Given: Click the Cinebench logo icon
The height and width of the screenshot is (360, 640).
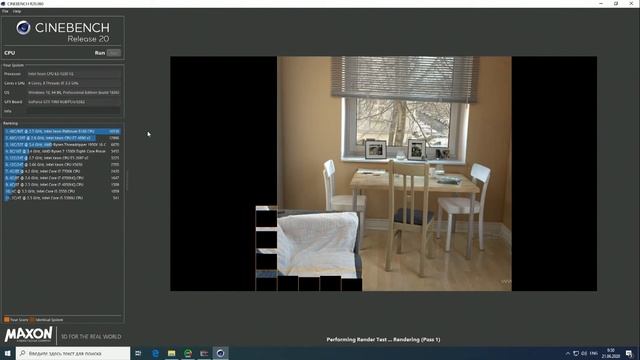Looking at the screenshot, I should coord(23,28).
